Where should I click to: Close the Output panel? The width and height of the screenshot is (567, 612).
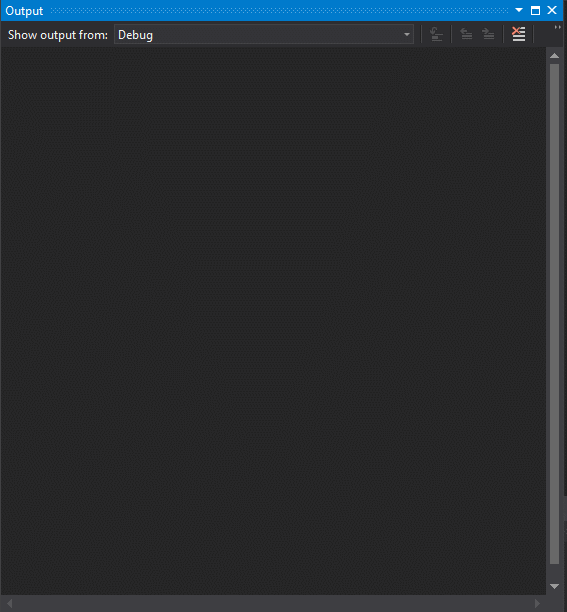pos(552,11)
